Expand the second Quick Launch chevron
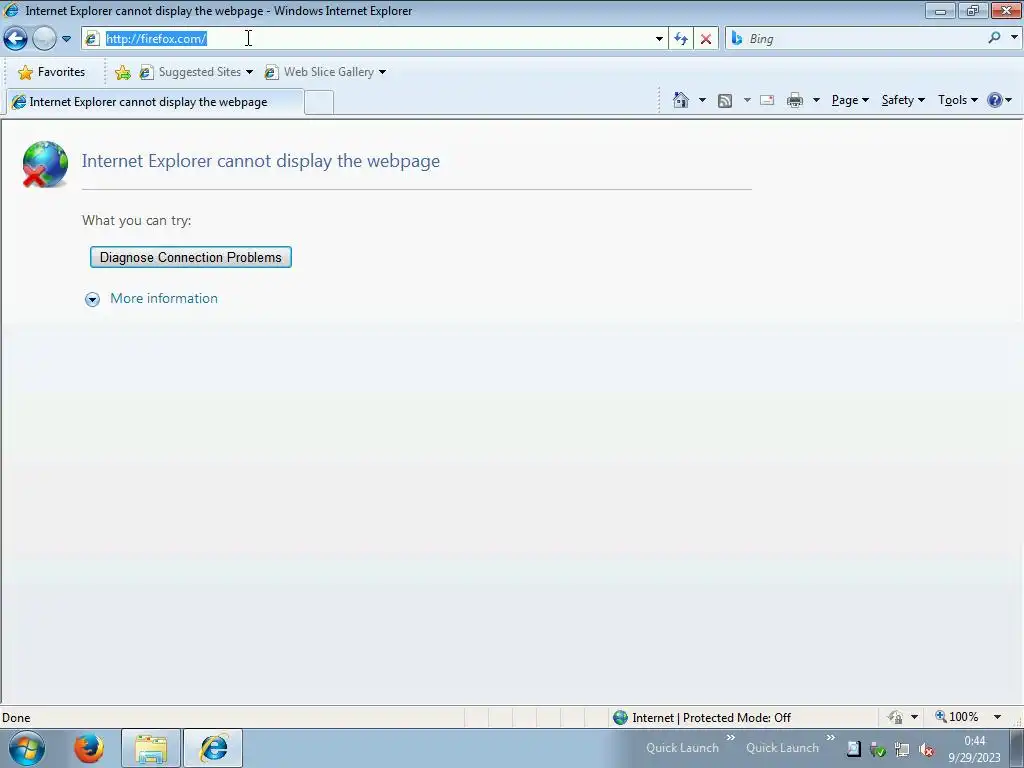Screen dimensions: 1024x768 [x=831, y=738]
